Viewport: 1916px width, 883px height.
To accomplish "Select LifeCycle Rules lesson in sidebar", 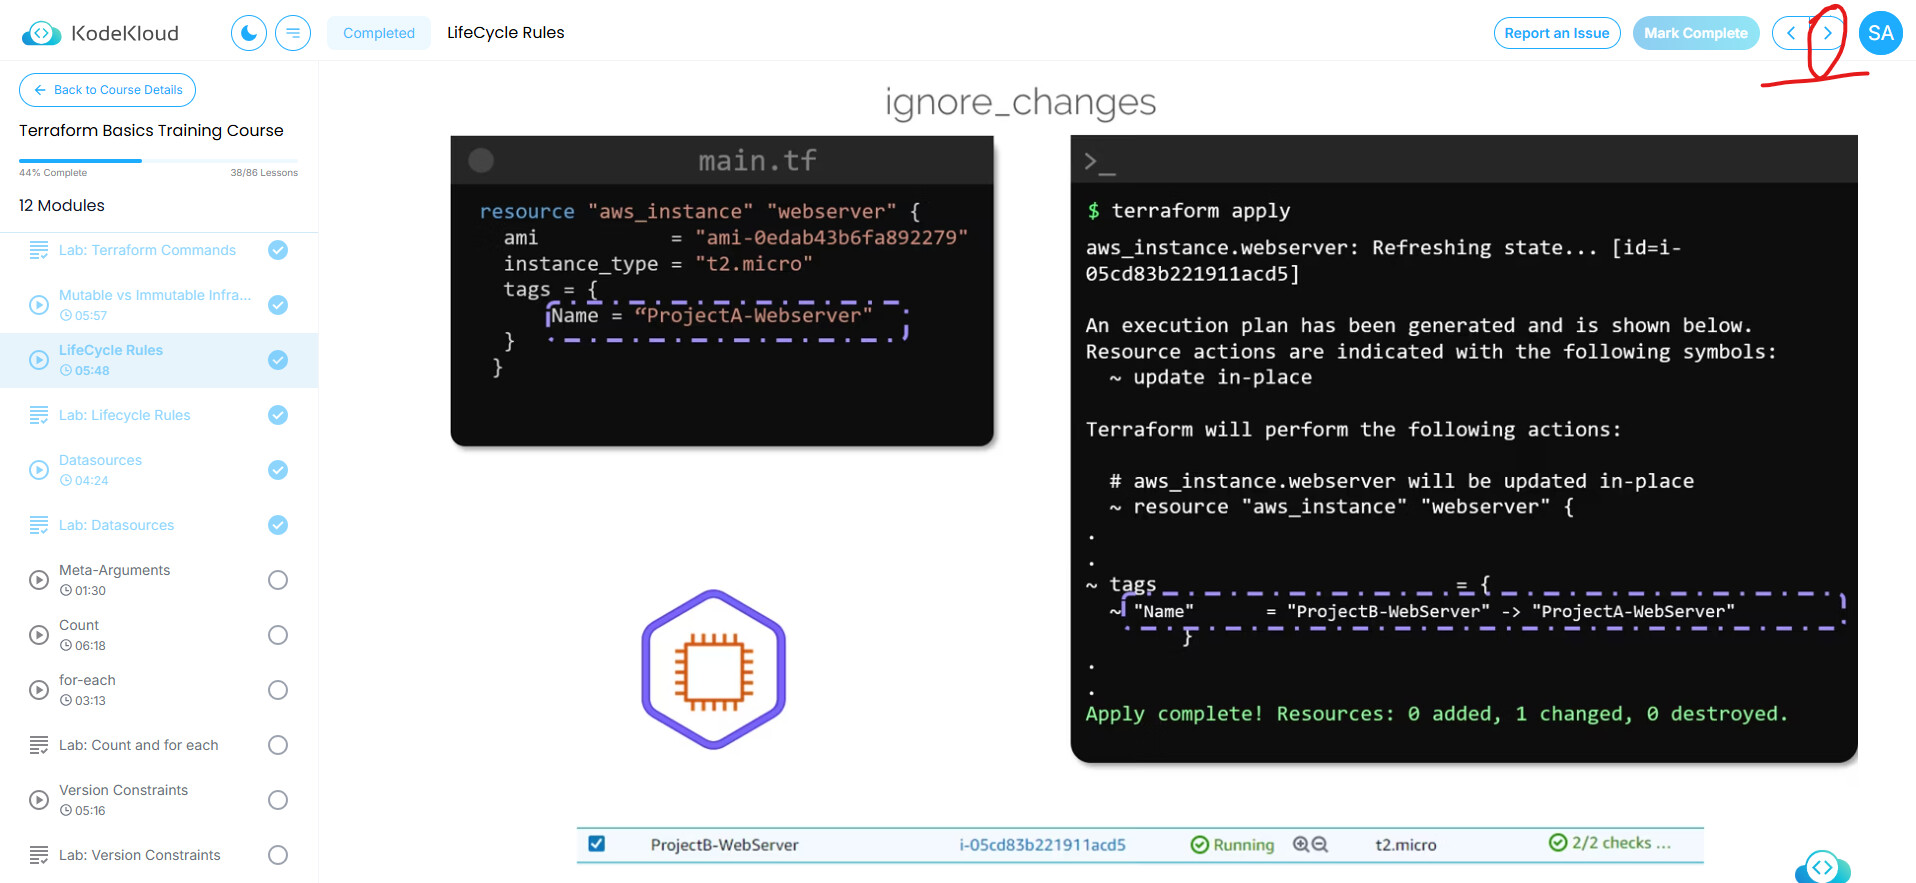I will click(x=159, y=360).
